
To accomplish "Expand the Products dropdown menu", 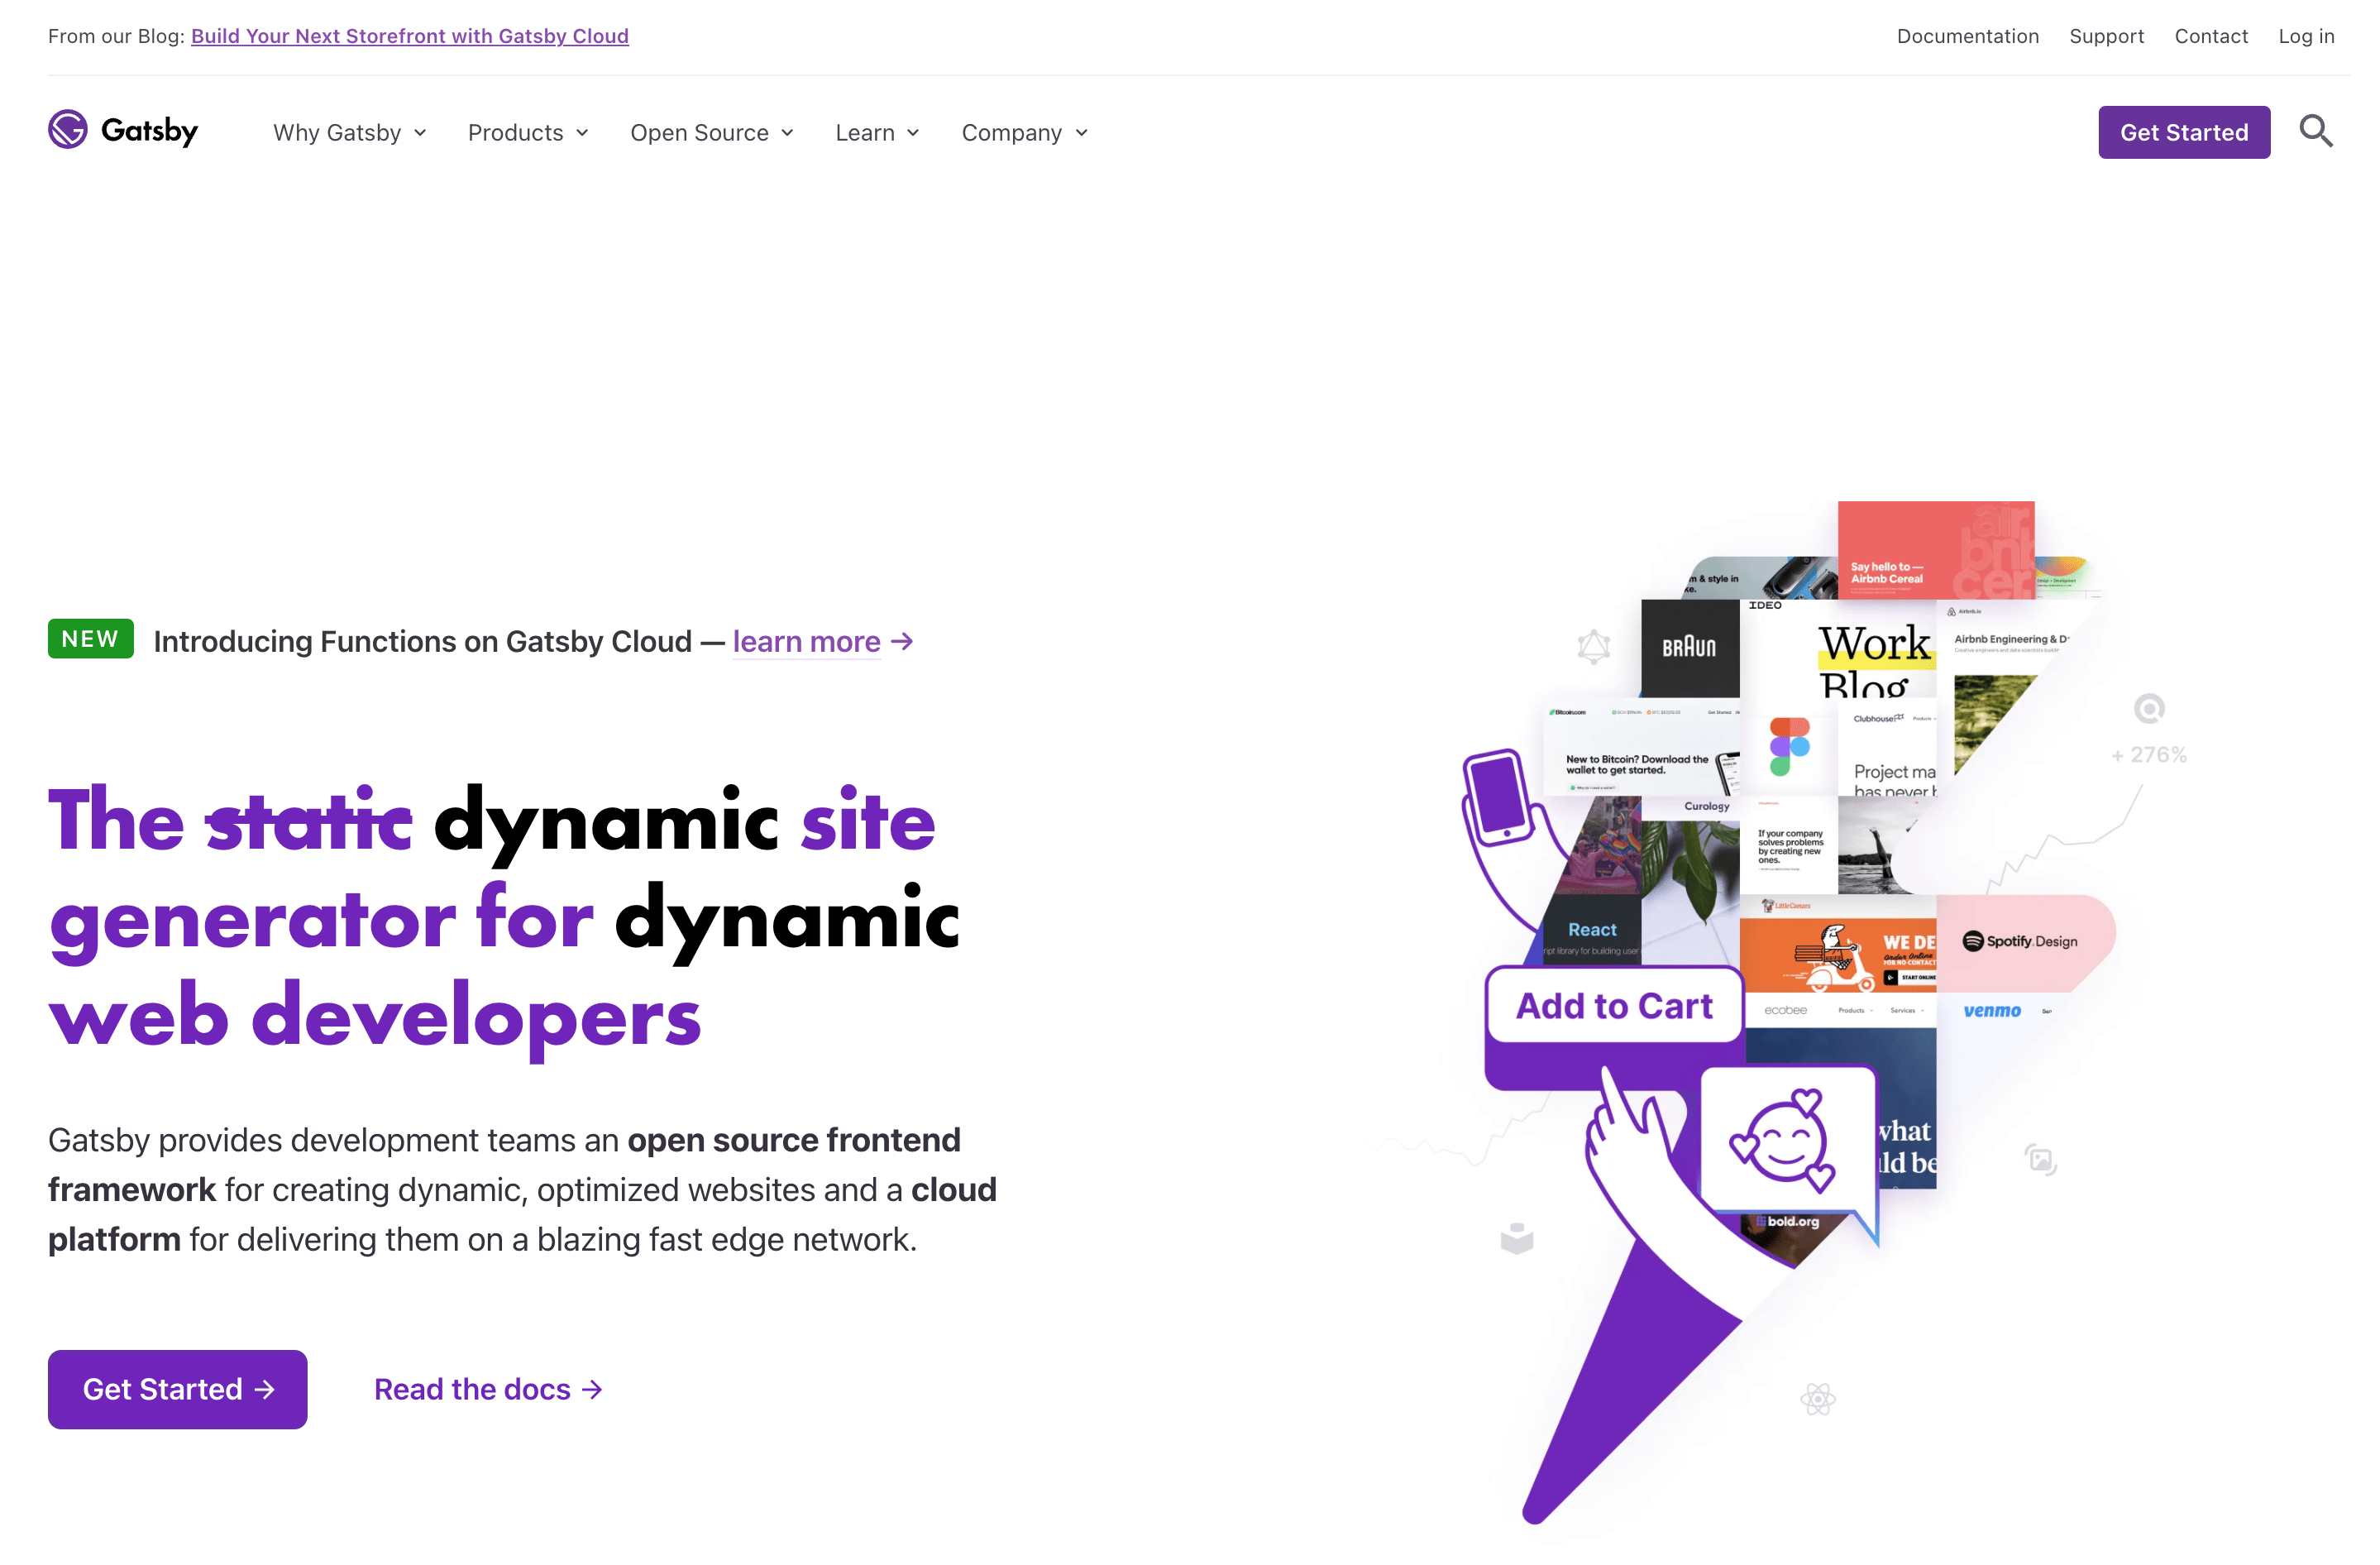I will [528, 133].
